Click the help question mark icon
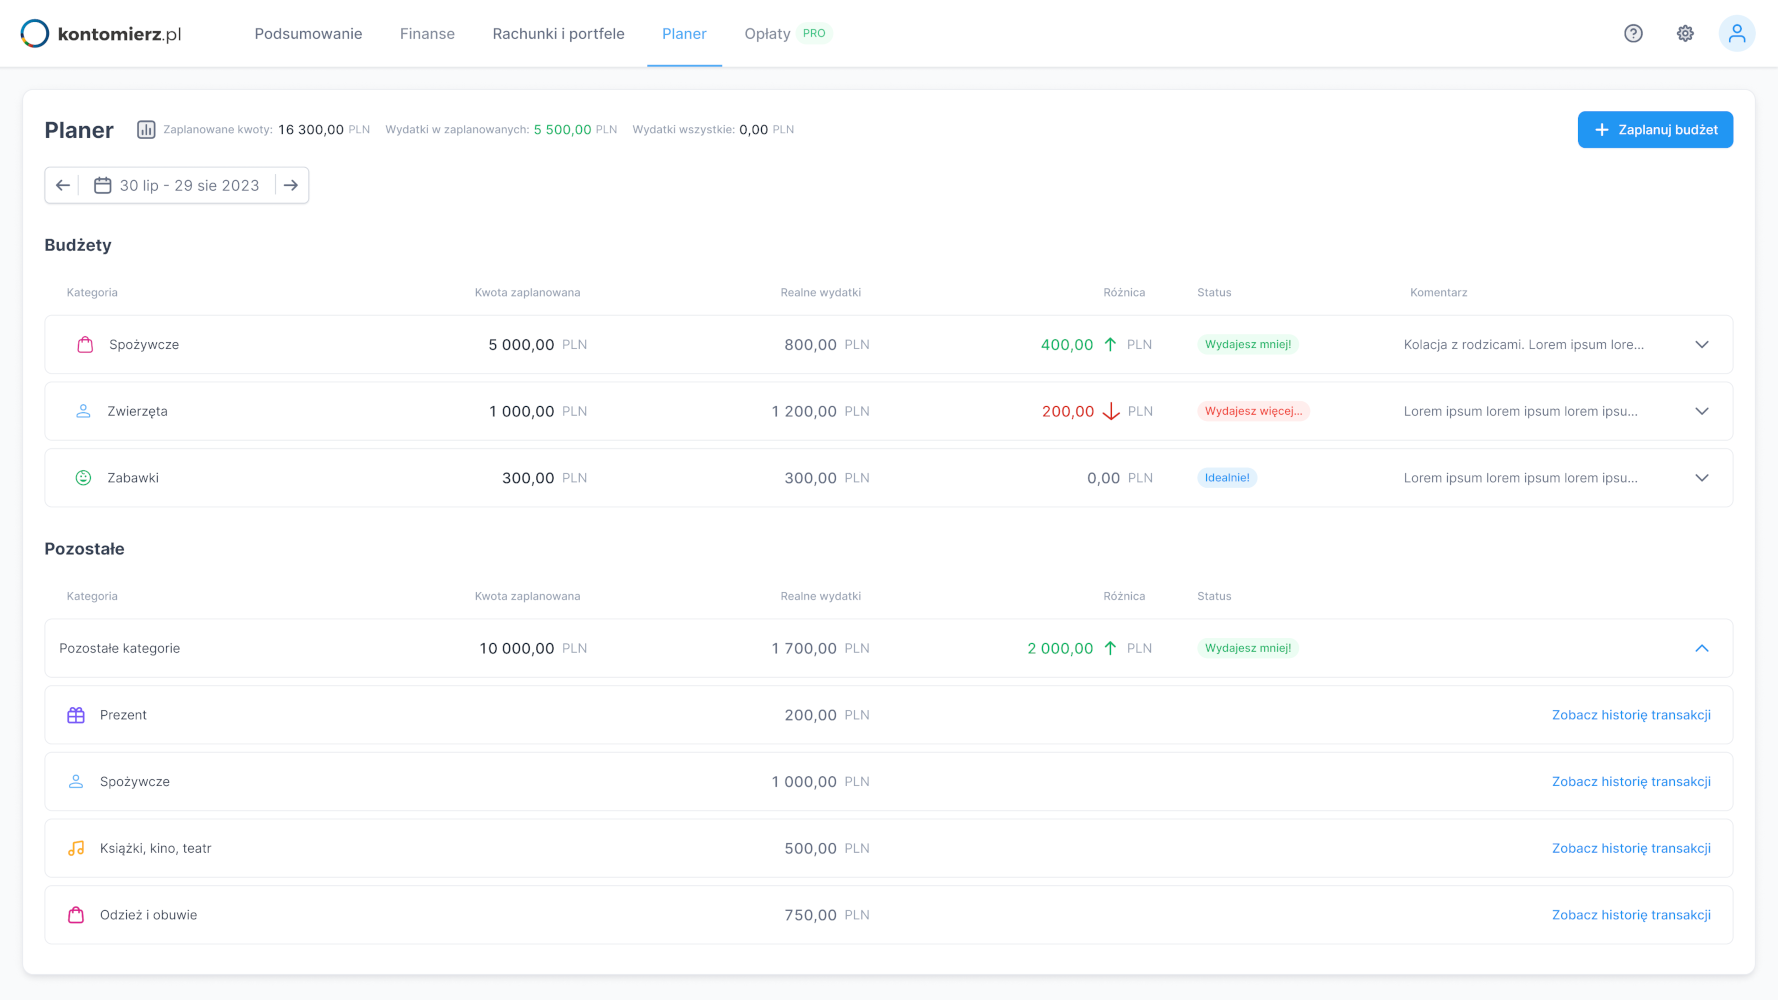Image resolution: width=1778 pixels, height=1000 pixels. coord(1633,34)
